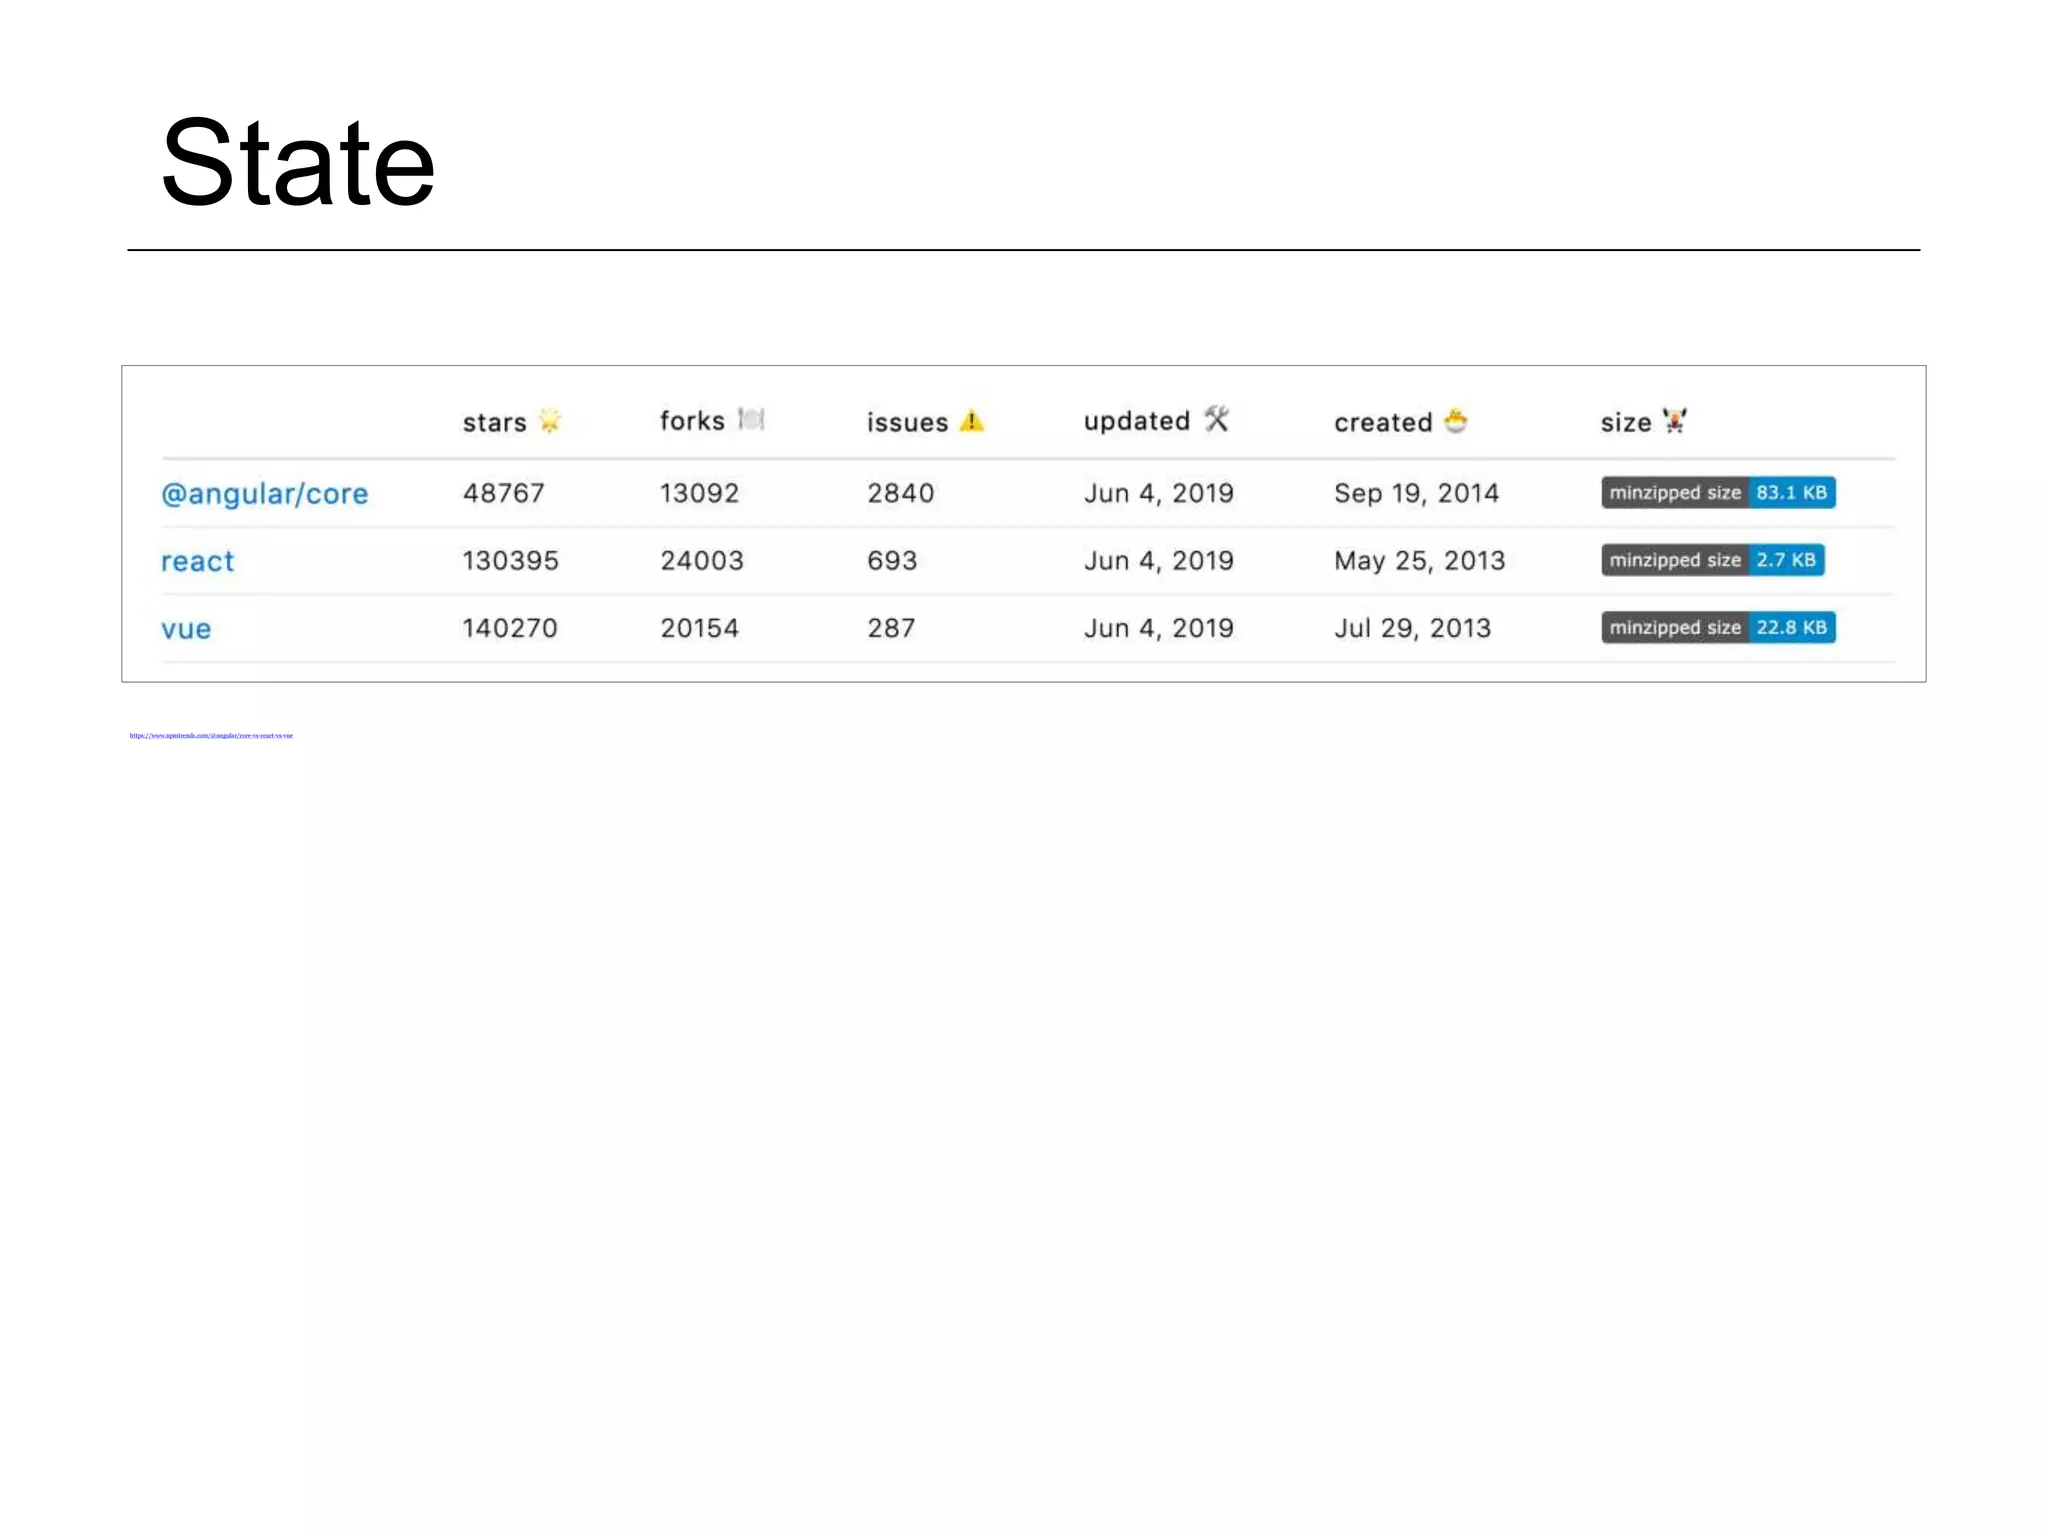Click vue's fork count 20154
2048x1536 pixels.
click(x=699, y=628)
